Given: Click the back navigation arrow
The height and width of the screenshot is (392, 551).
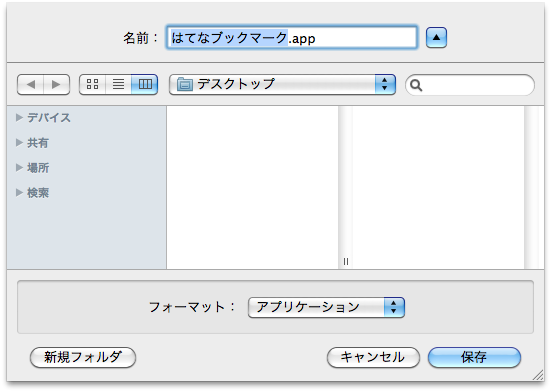Looking at the screenshot, I should tap(31, 85).
